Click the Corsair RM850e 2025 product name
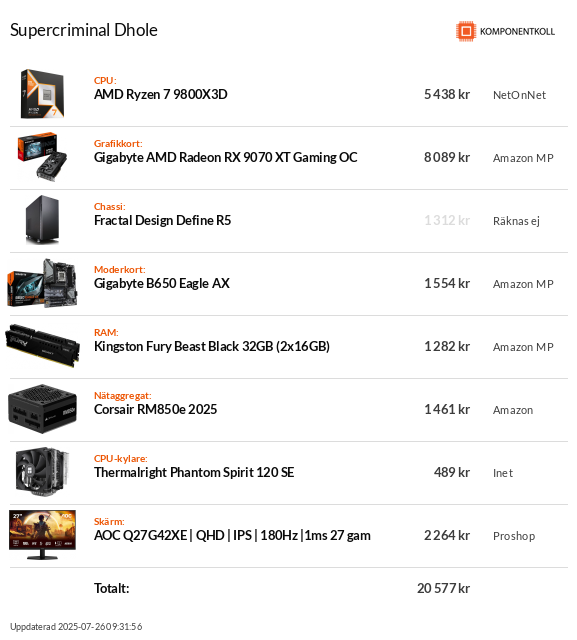Viewport: 577px width, 640px height. 155,409
